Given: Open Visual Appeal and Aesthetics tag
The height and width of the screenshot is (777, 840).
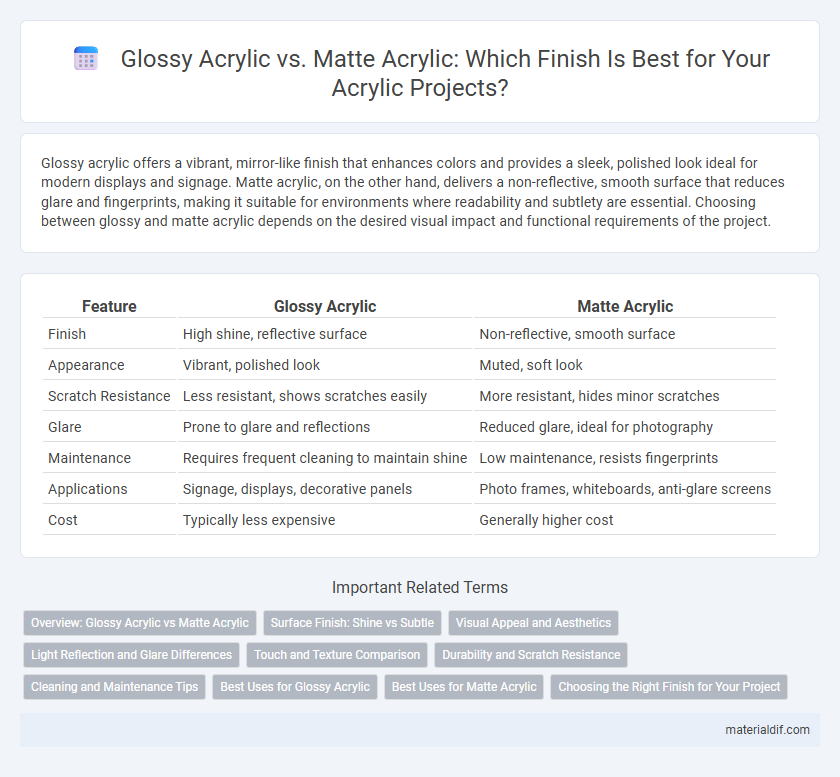Looking at the screenshot, I should 533,623.
